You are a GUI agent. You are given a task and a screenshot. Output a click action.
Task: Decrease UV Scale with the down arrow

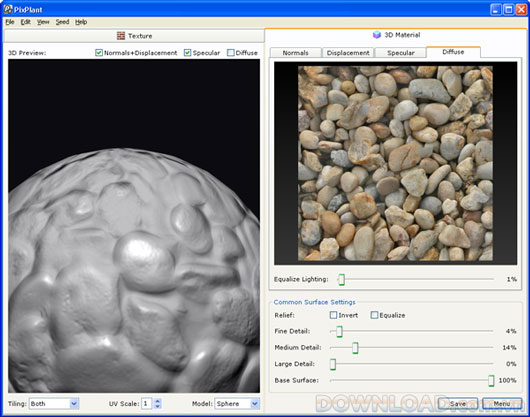[x=158, y=406]
